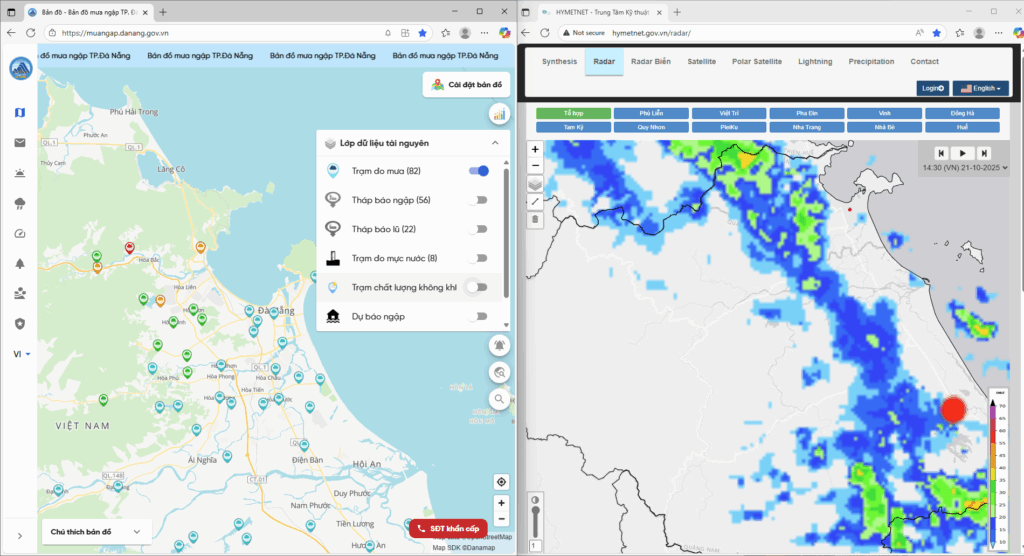
Task: Open the Edge settings menu in HYMETNET window
Action: click(x=999, y=33)
